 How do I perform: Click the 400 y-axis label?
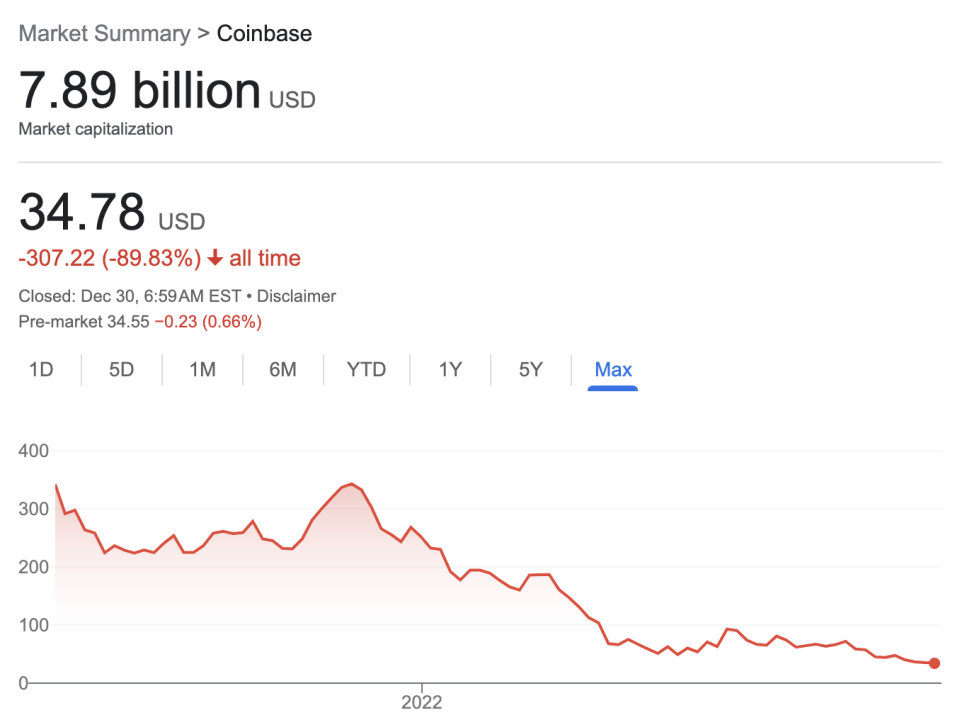tap(34, 451)
